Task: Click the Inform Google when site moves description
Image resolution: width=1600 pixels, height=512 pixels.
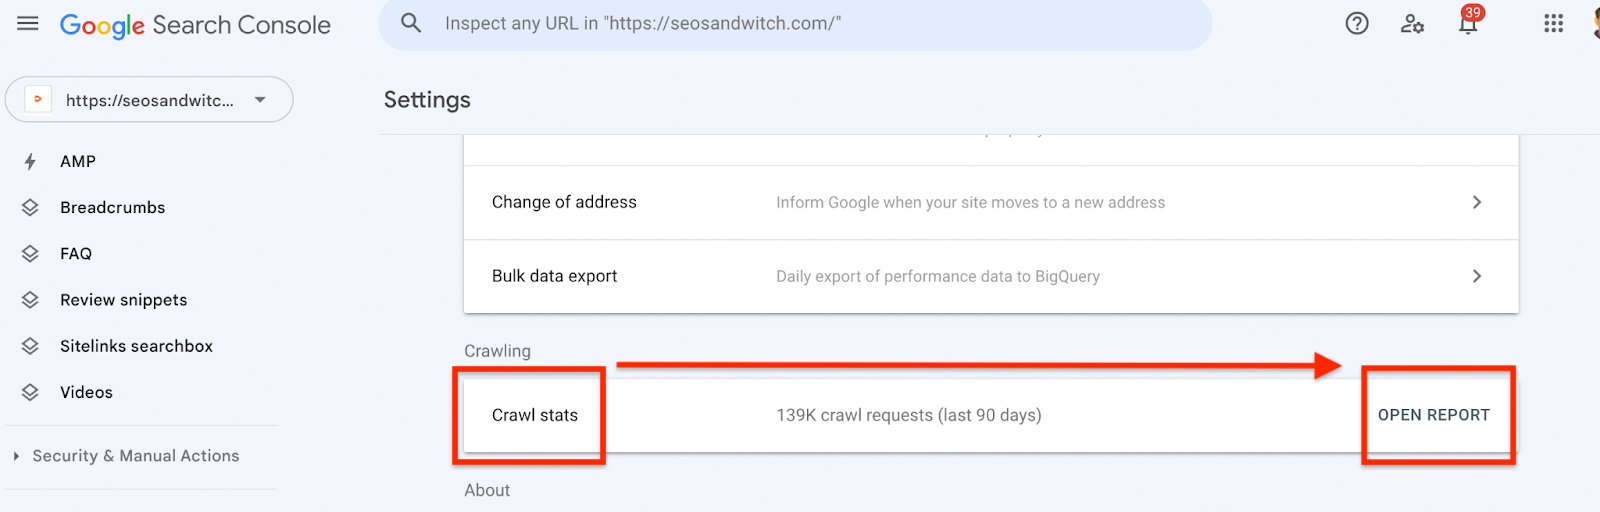Action: pos(971,202)
